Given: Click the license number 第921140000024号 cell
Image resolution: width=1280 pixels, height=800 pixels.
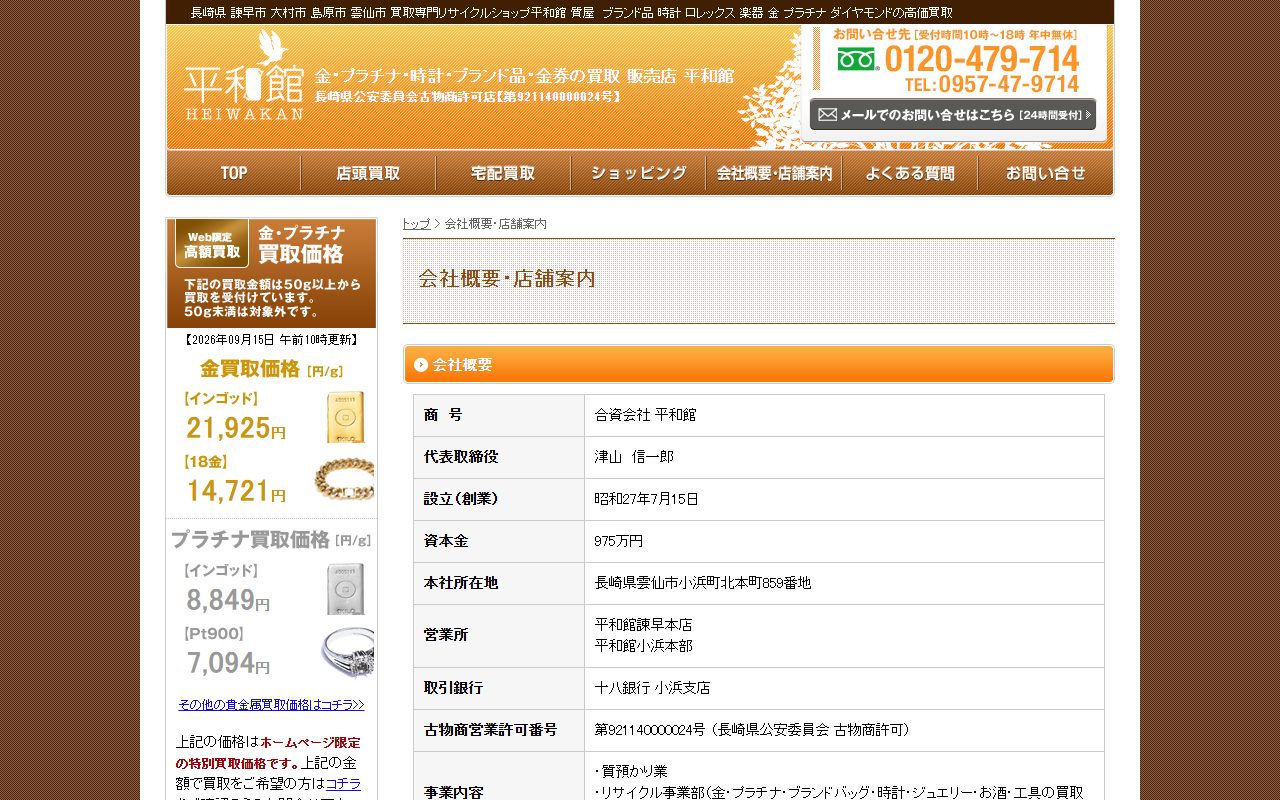Looking at the screenshot, I should pyautogui.click(x=844, y=730).
